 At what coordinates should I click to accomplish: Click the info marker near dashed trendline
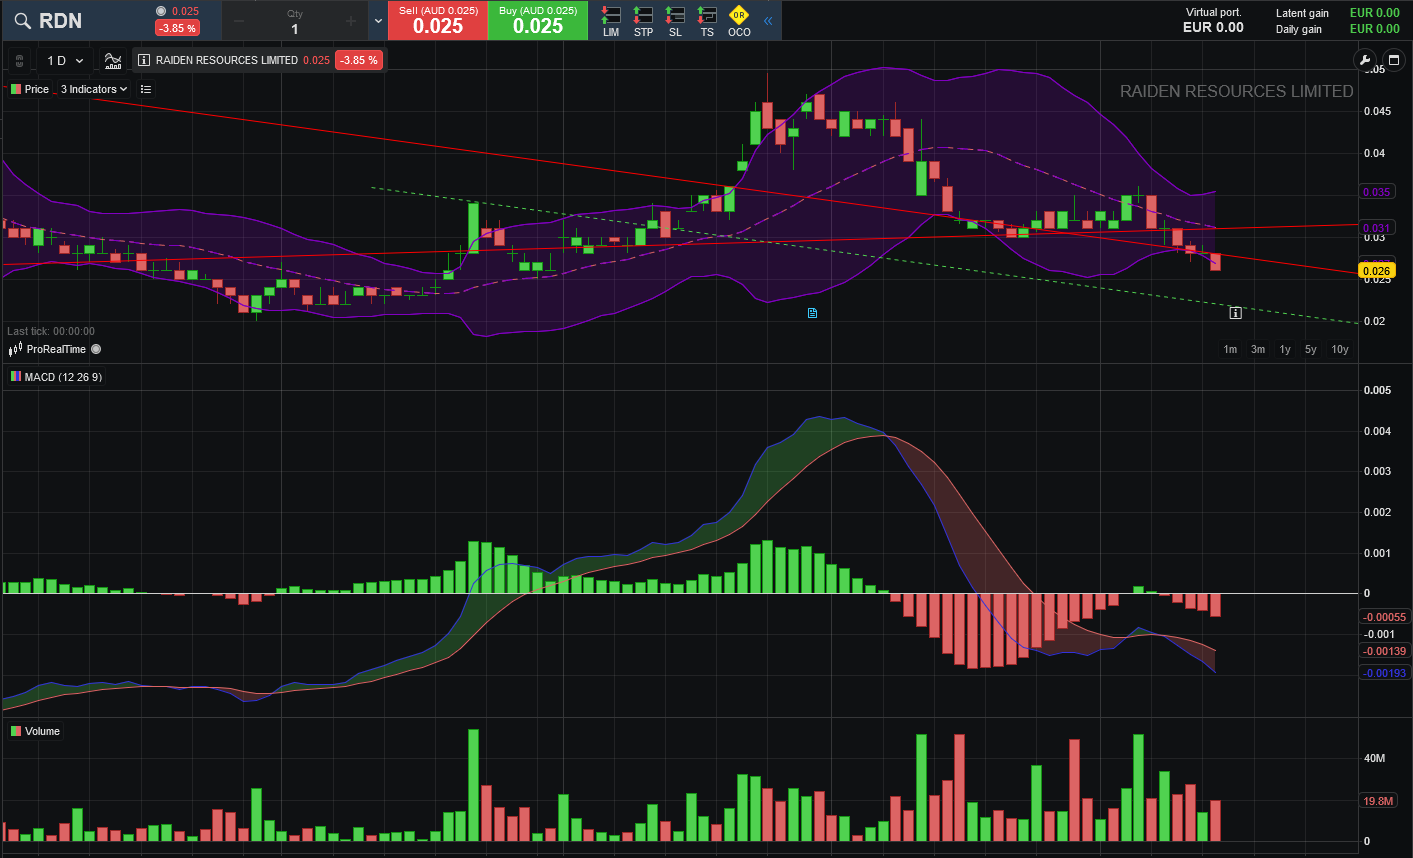pos(1235,313)
